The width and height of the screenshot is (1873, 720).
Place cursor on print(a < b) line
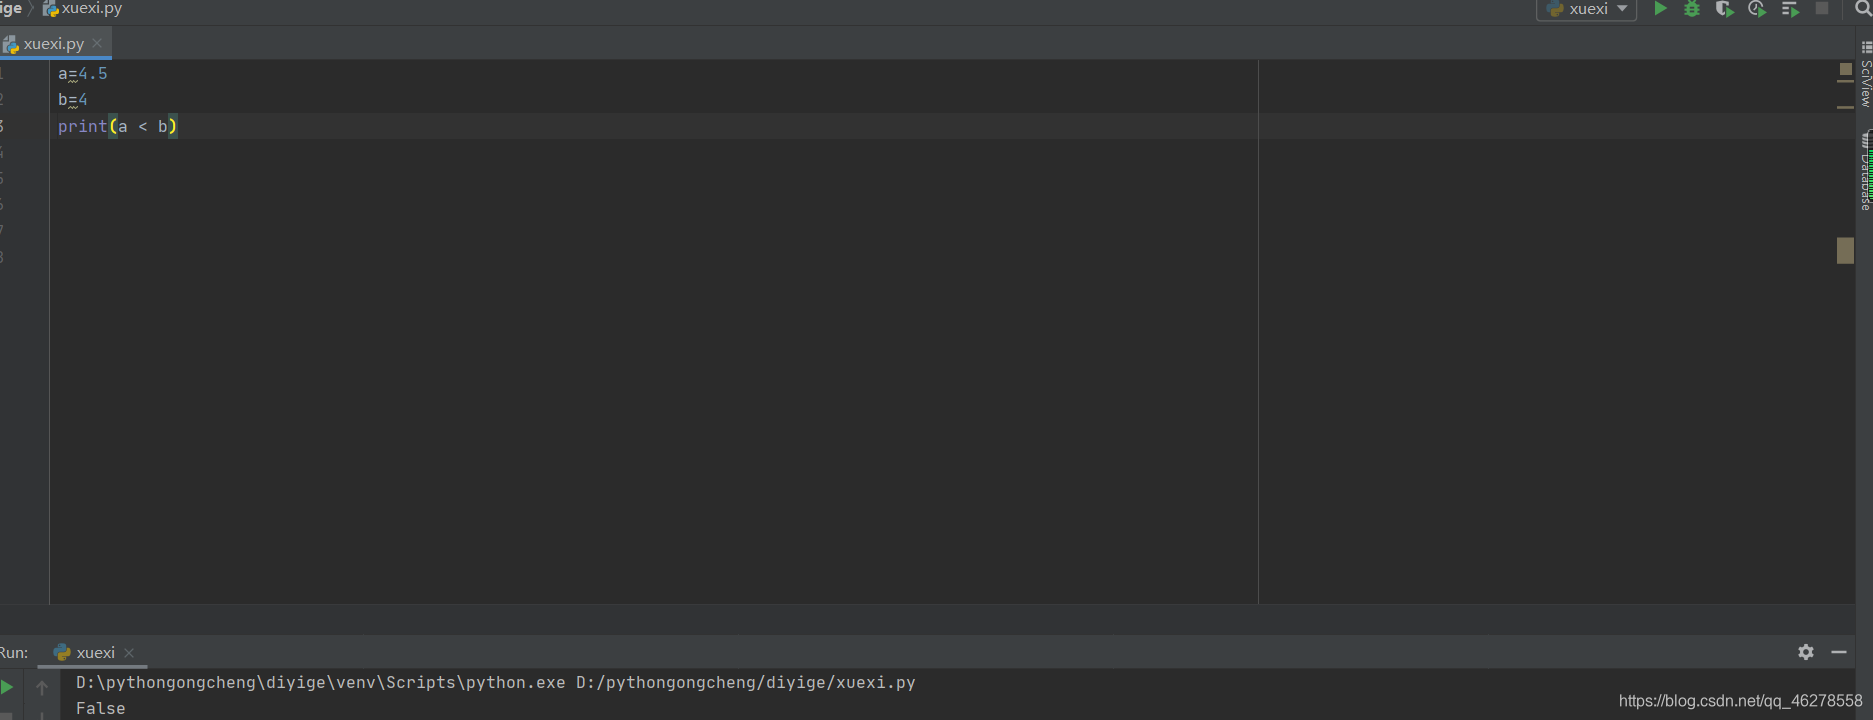[117, 126]
